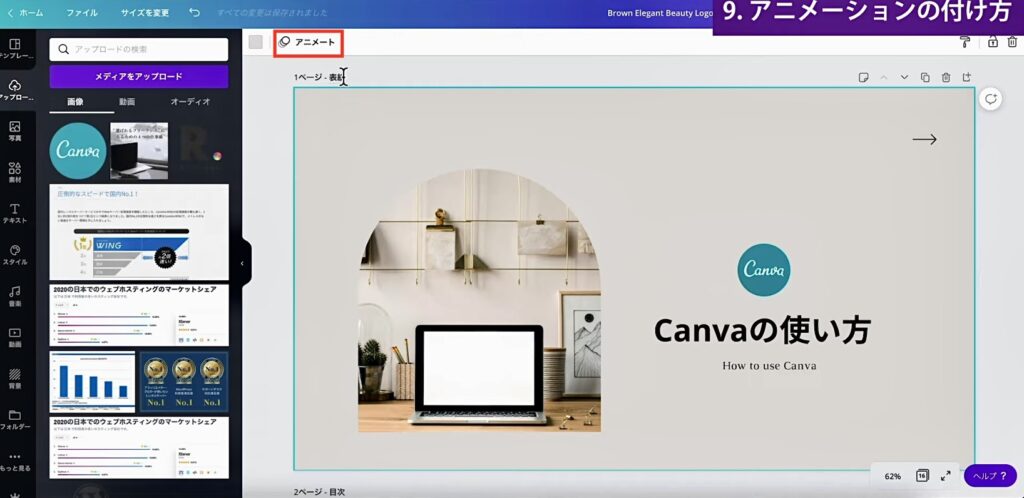Select the WING ranking image thumbnail

click(139, 232)
